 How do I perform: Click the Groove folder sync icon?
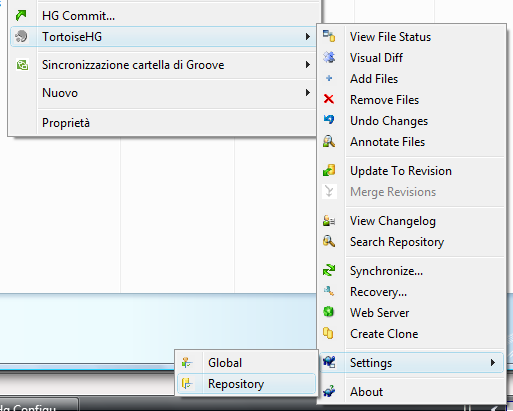coord(22,65)
